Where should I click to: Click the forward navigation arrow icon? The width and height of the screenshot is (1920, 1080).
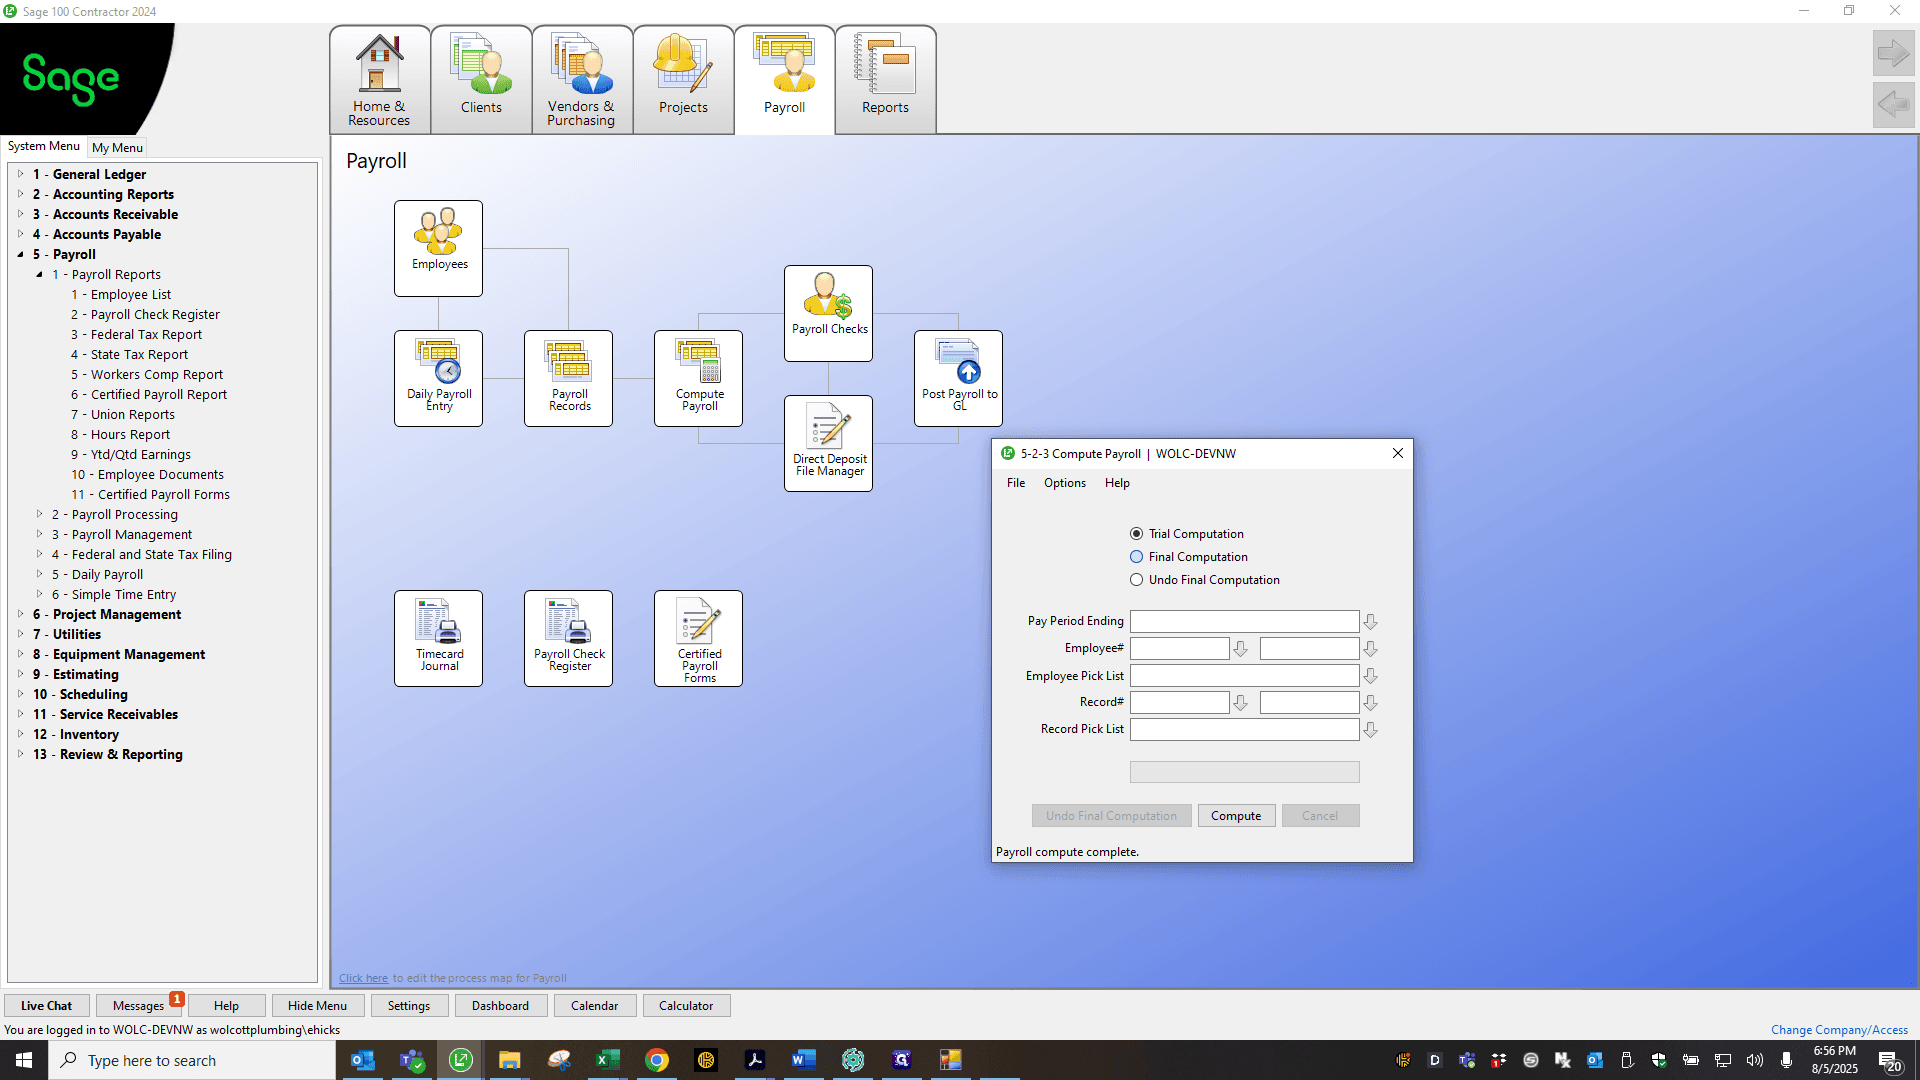point(1893,53)
